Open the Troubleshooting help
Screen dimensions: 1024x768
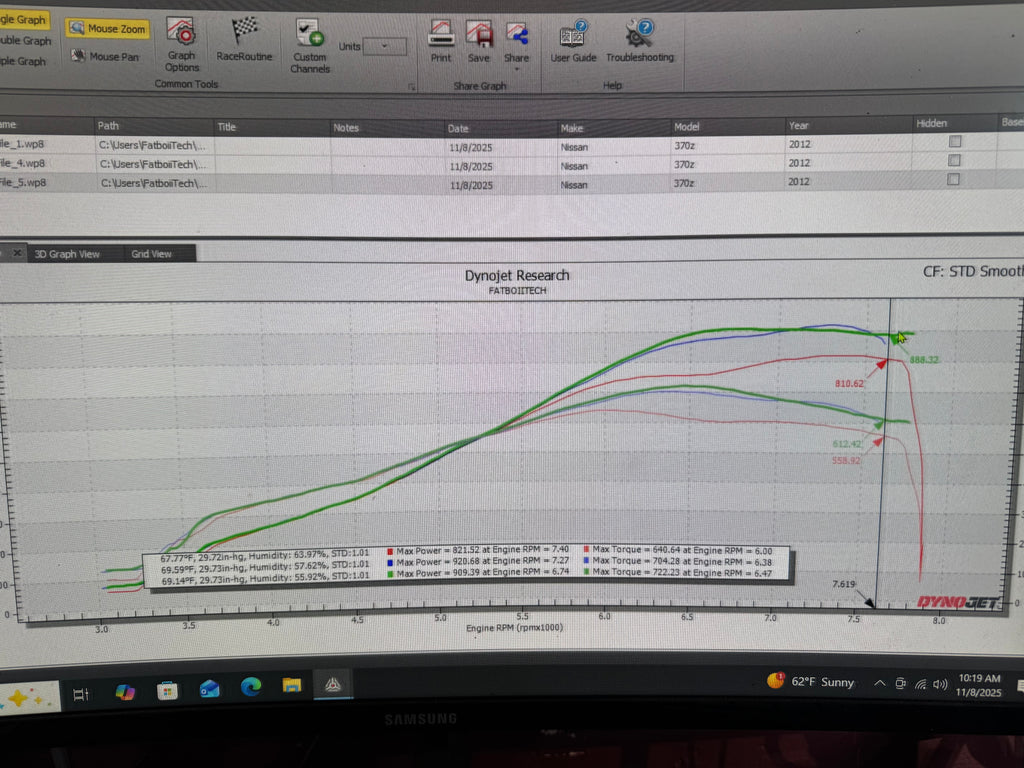coord(639,43)
